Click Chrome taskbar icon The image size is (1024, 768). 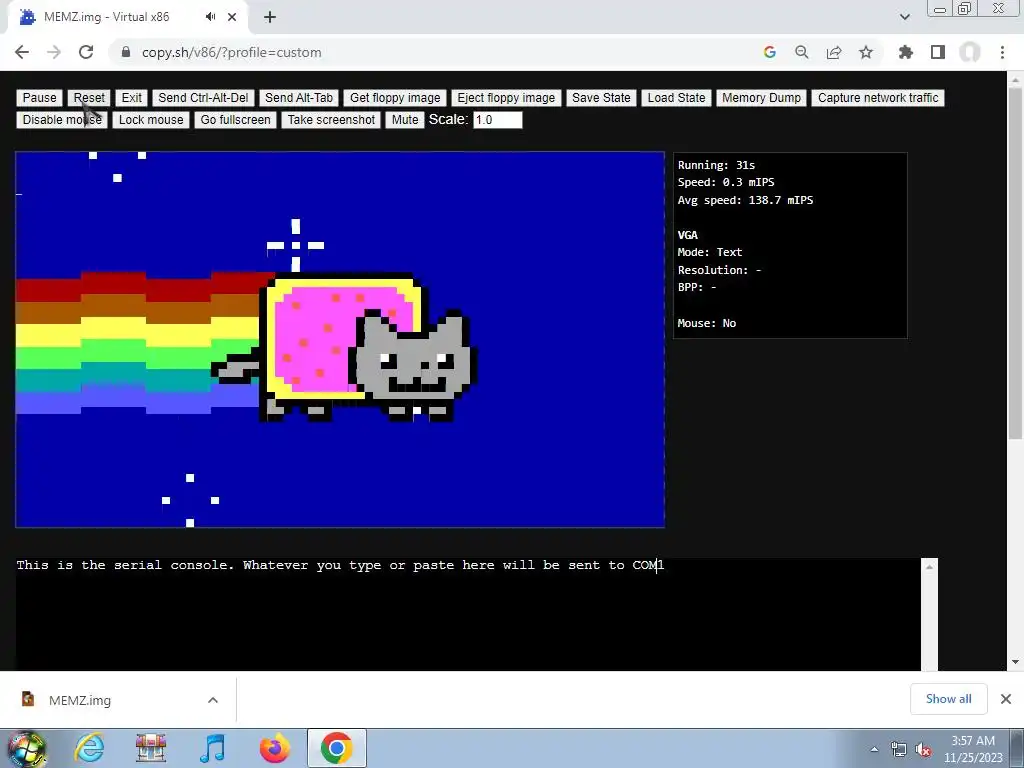coord(336,748)
